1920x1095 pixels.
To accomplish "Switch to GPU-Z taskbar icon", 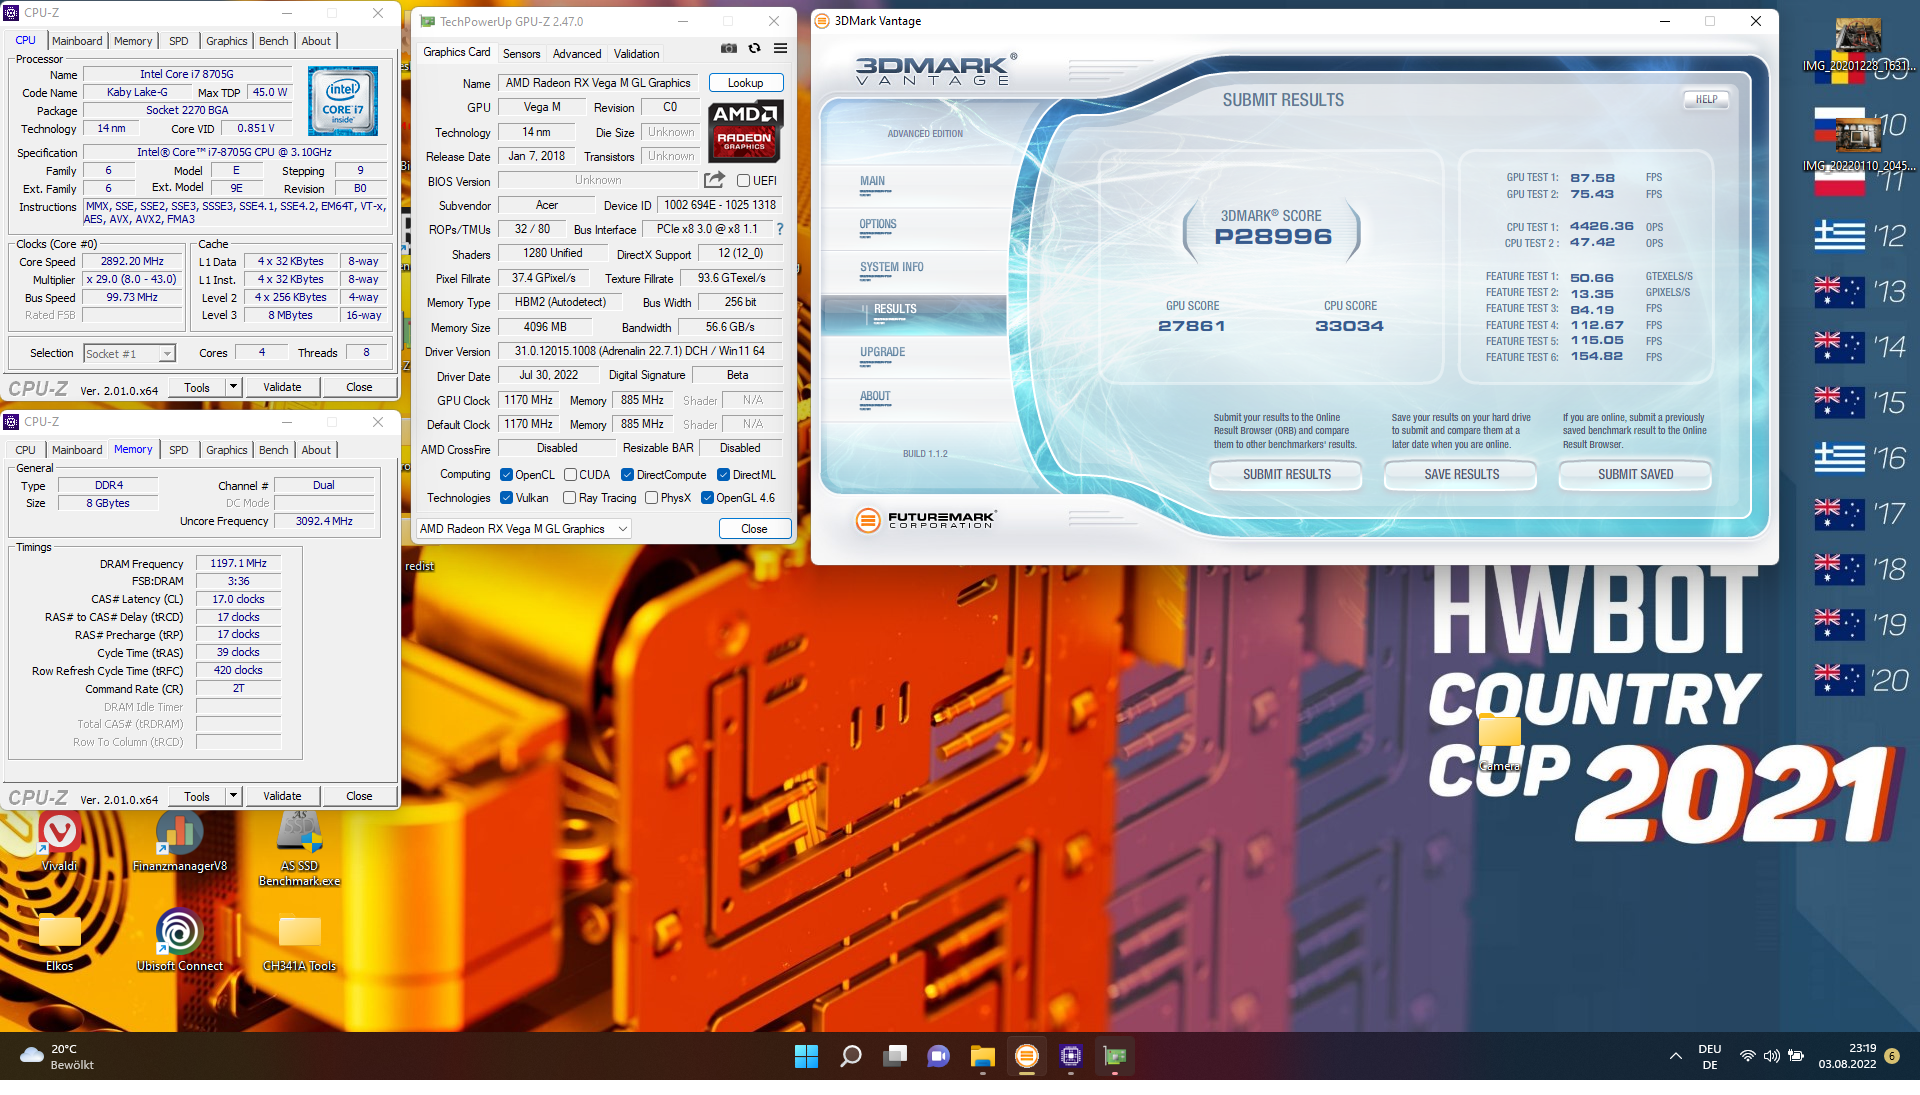I will pyautogui.click(x=1115, y=1056).
